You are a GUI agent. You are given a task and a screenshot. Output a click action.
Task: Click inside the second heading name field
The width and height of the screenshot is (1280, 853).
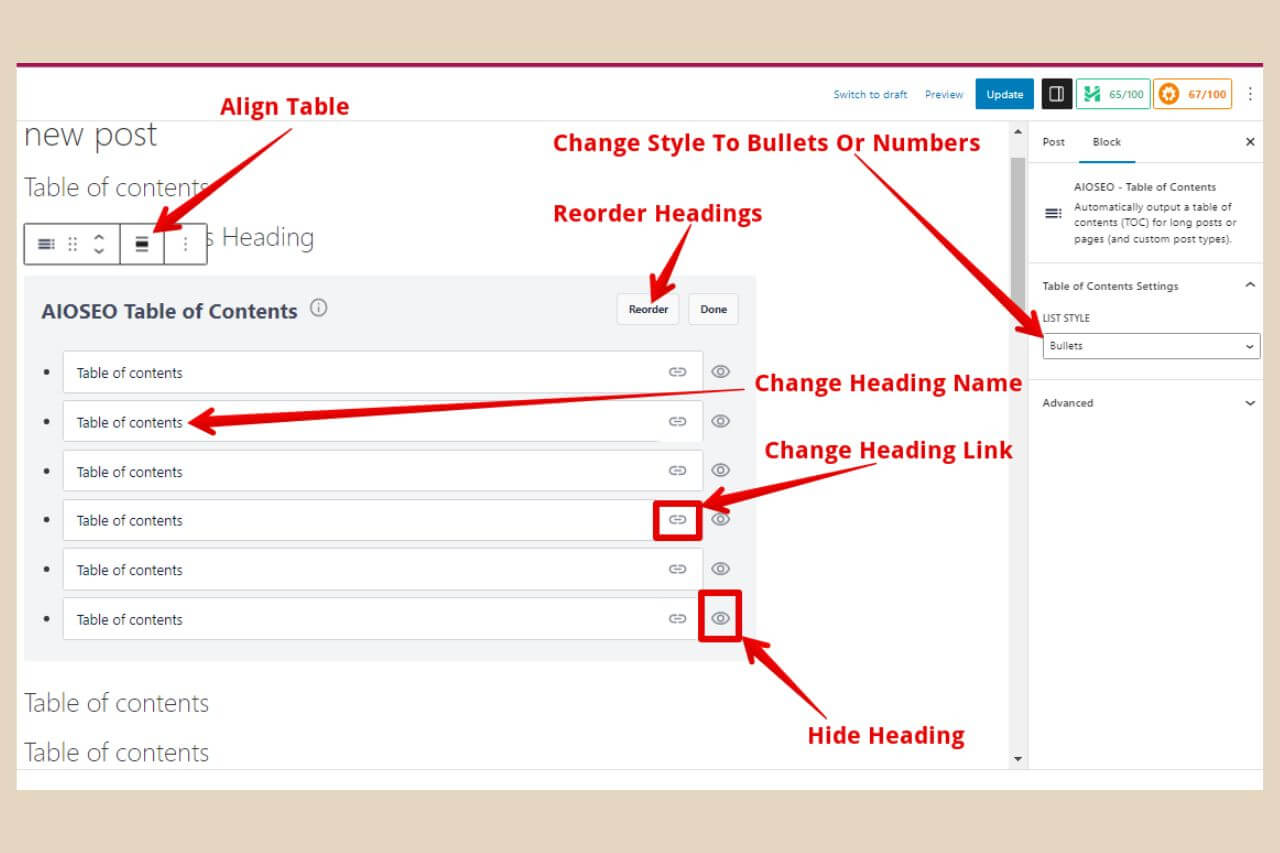point(300,421)
